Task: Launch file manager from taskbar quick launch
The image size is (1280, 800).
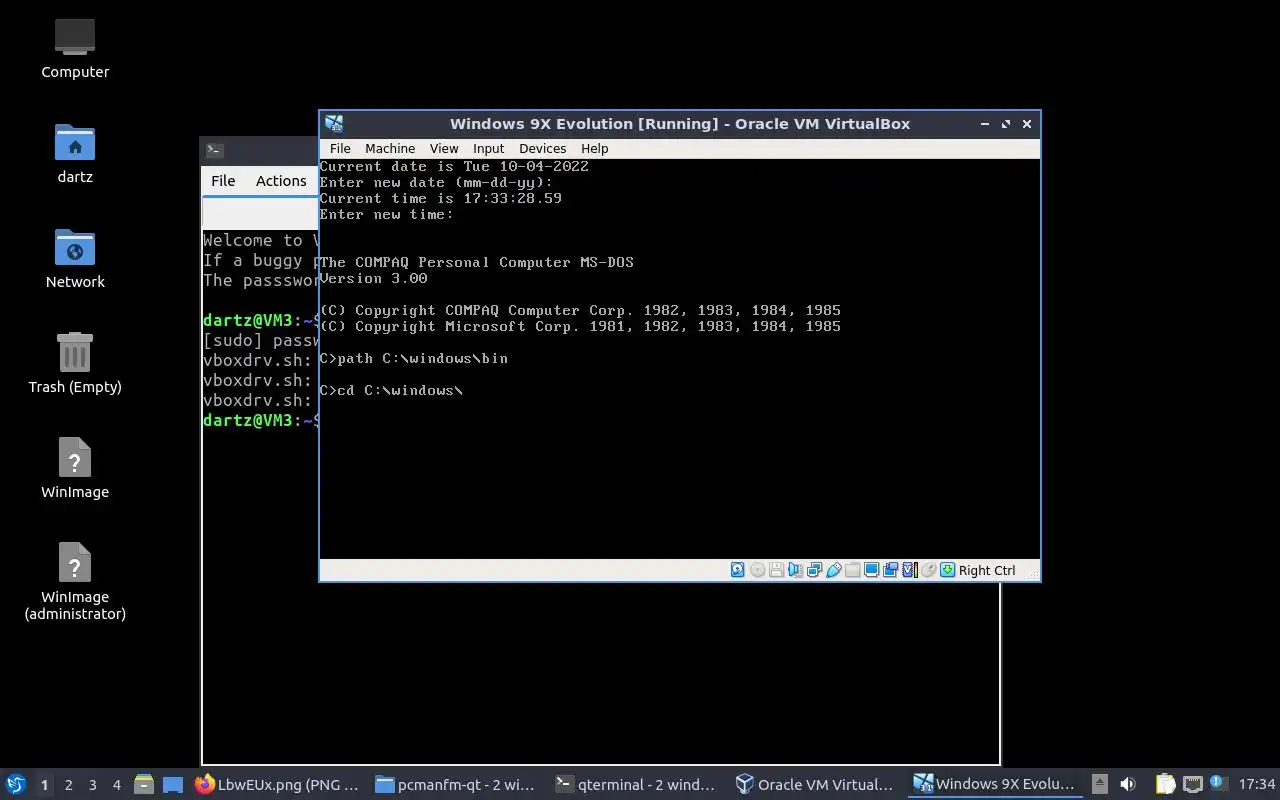Action: click(x=144, y=784)
